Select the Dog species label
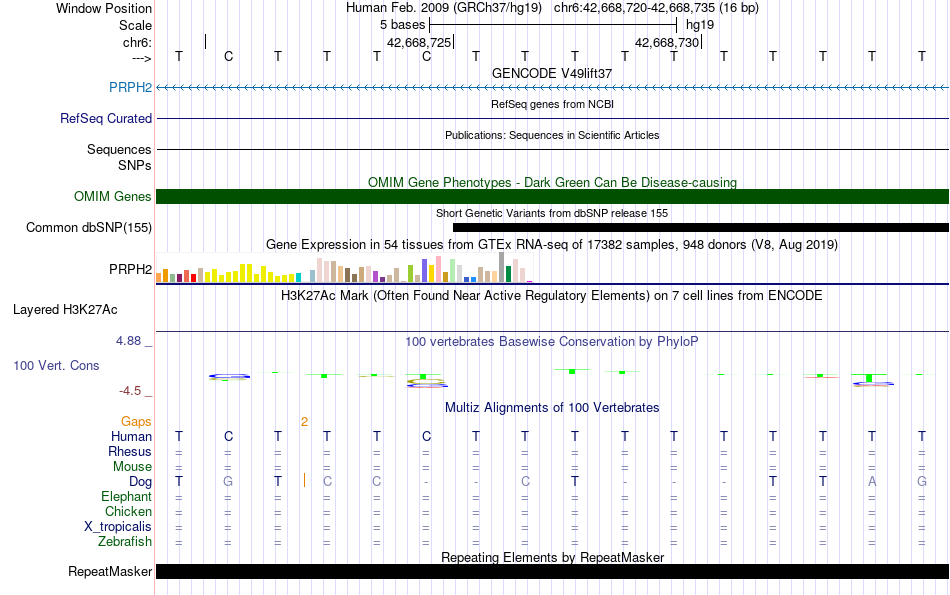This screenshot has height=595, width=950. (x=141, y=482)
